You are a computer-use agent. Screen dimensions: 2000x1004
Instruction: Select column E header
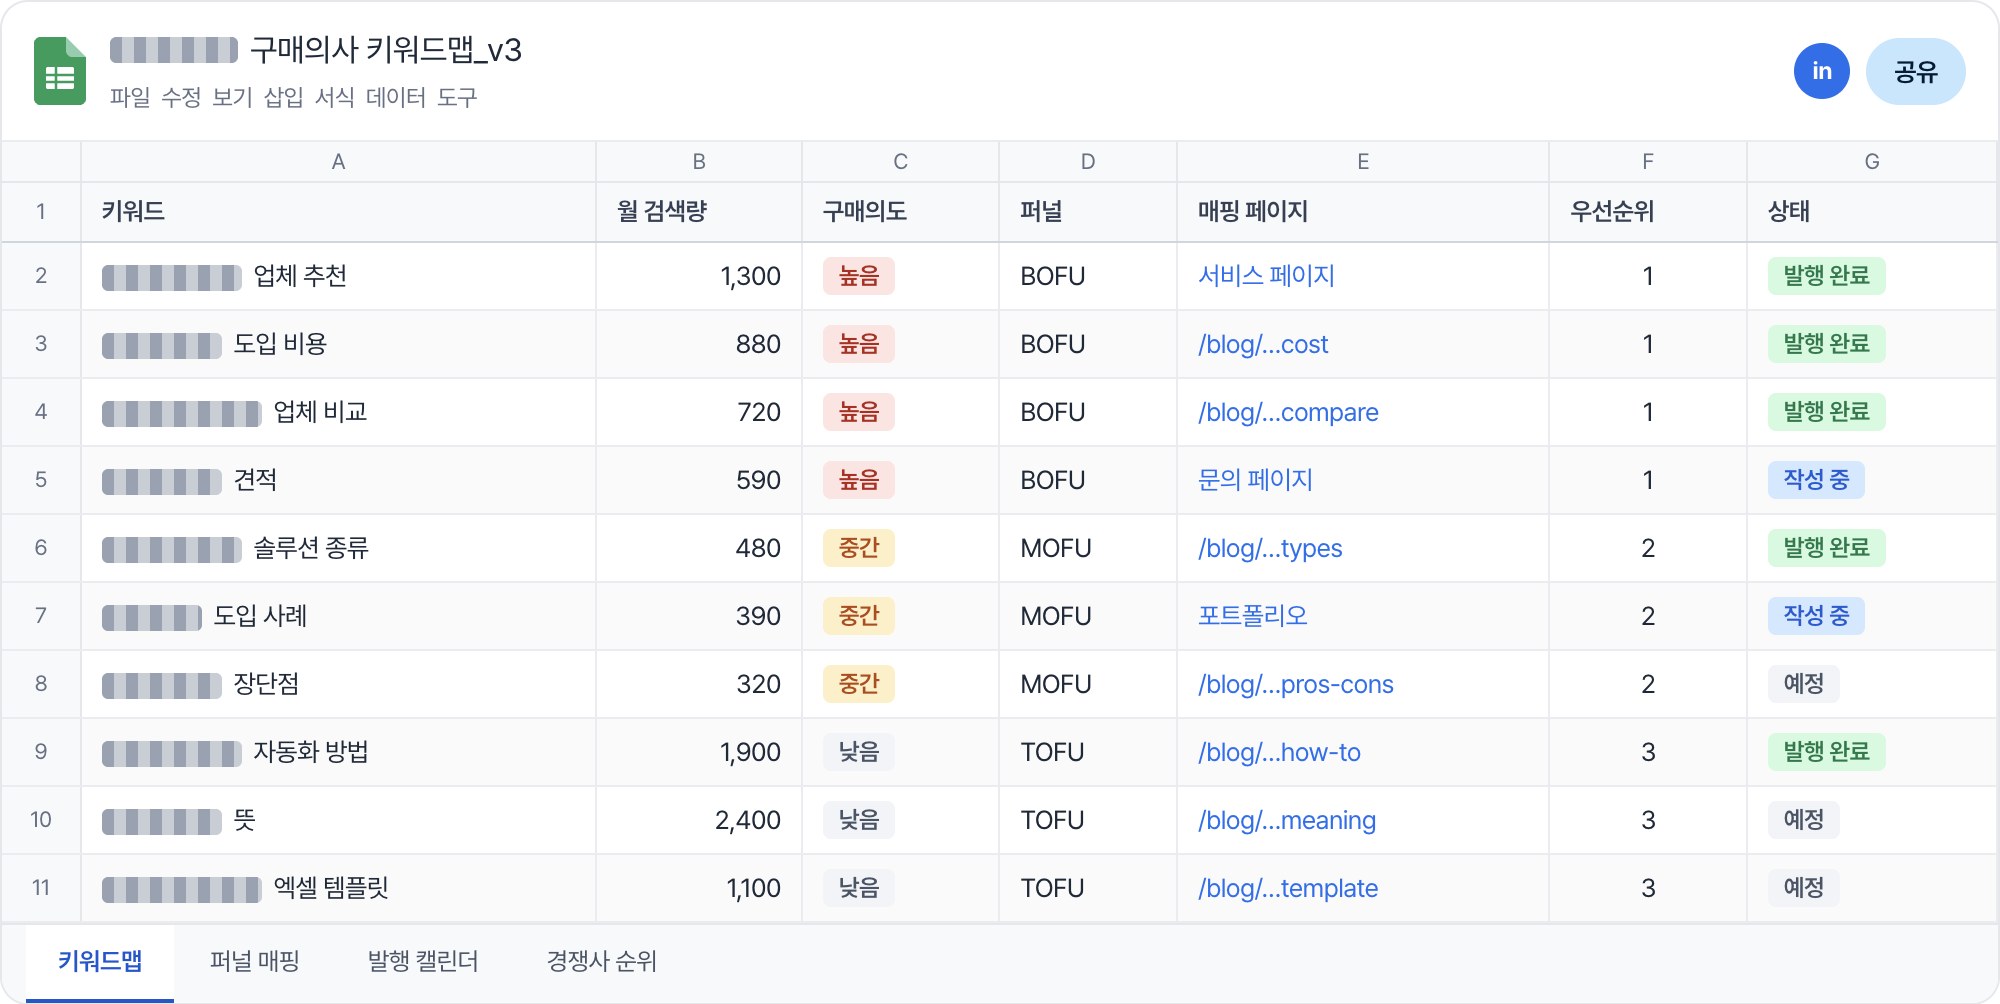pyautogui.click(x=1363, y=162)
